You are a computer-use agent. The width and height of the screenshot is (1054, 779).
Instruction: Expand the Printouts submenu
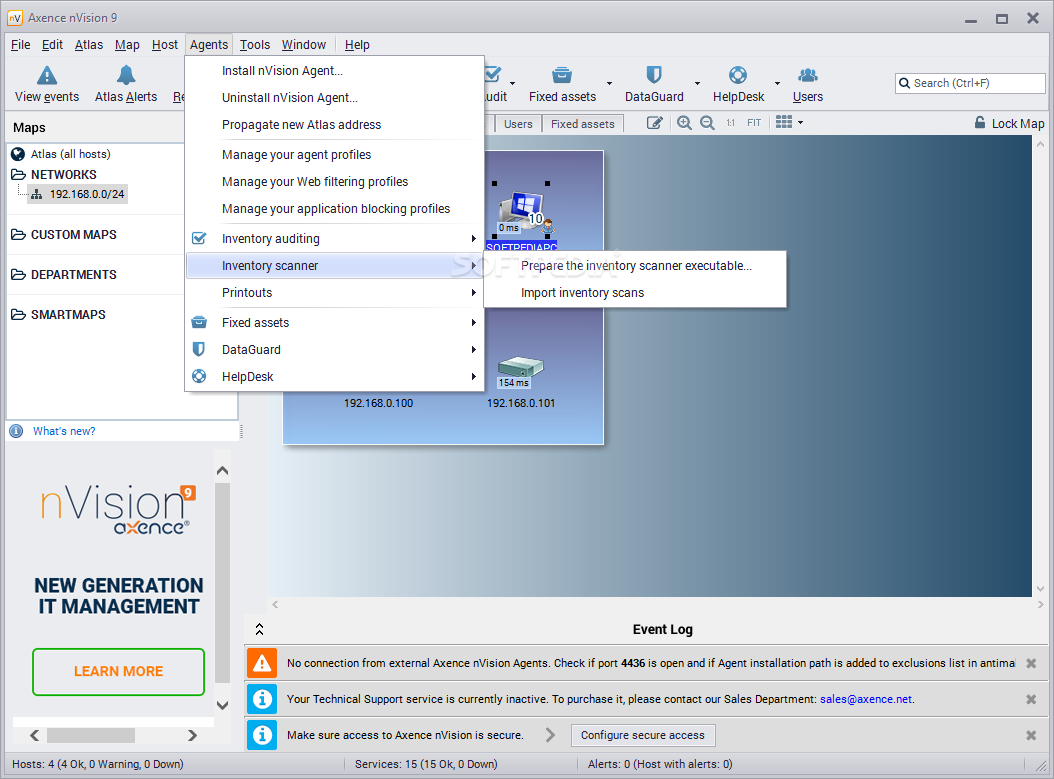pos(473,292)
